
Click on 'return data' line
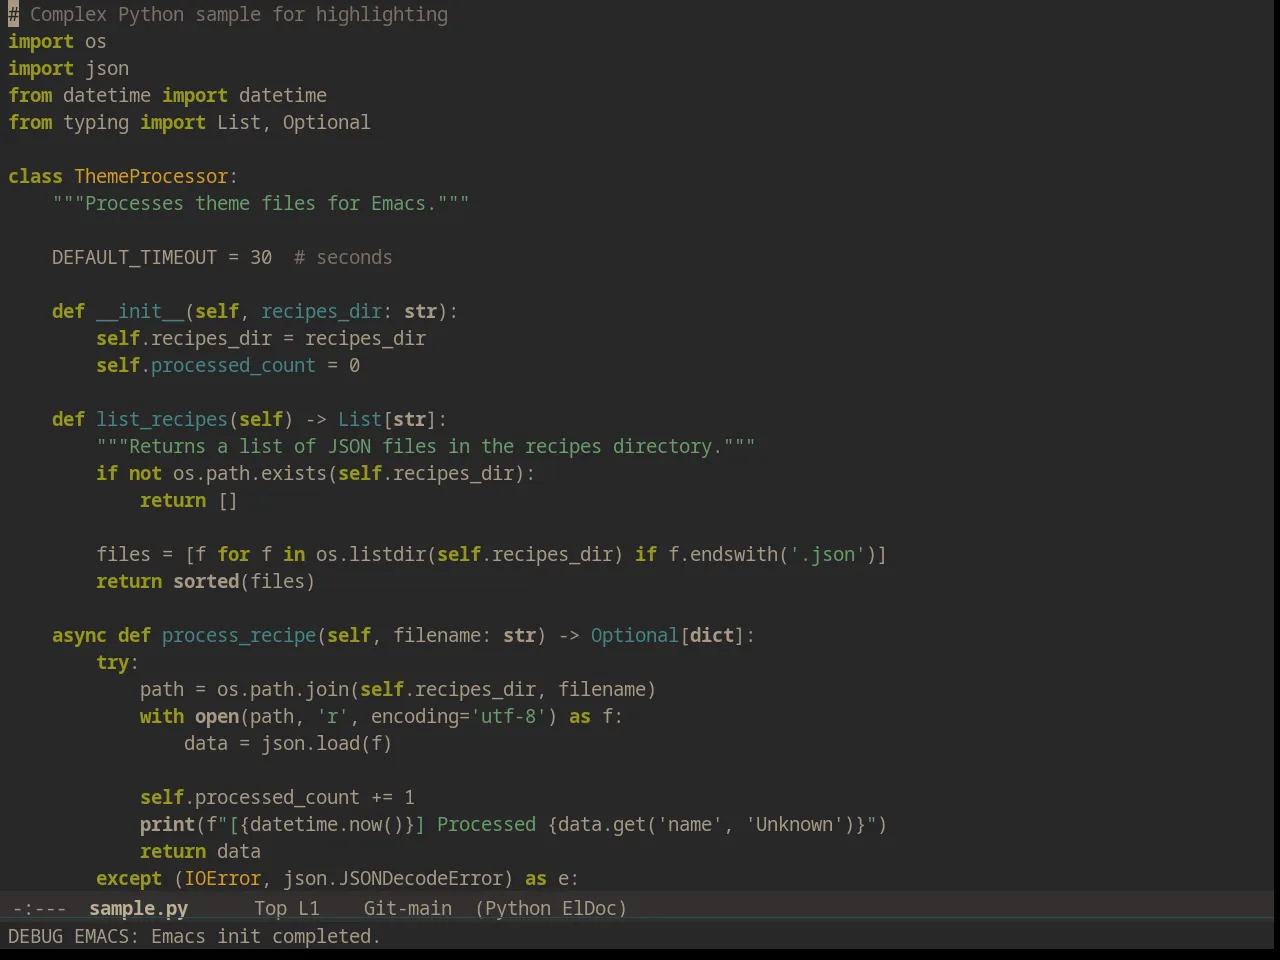pyautogui.click(x=200, y=851)
